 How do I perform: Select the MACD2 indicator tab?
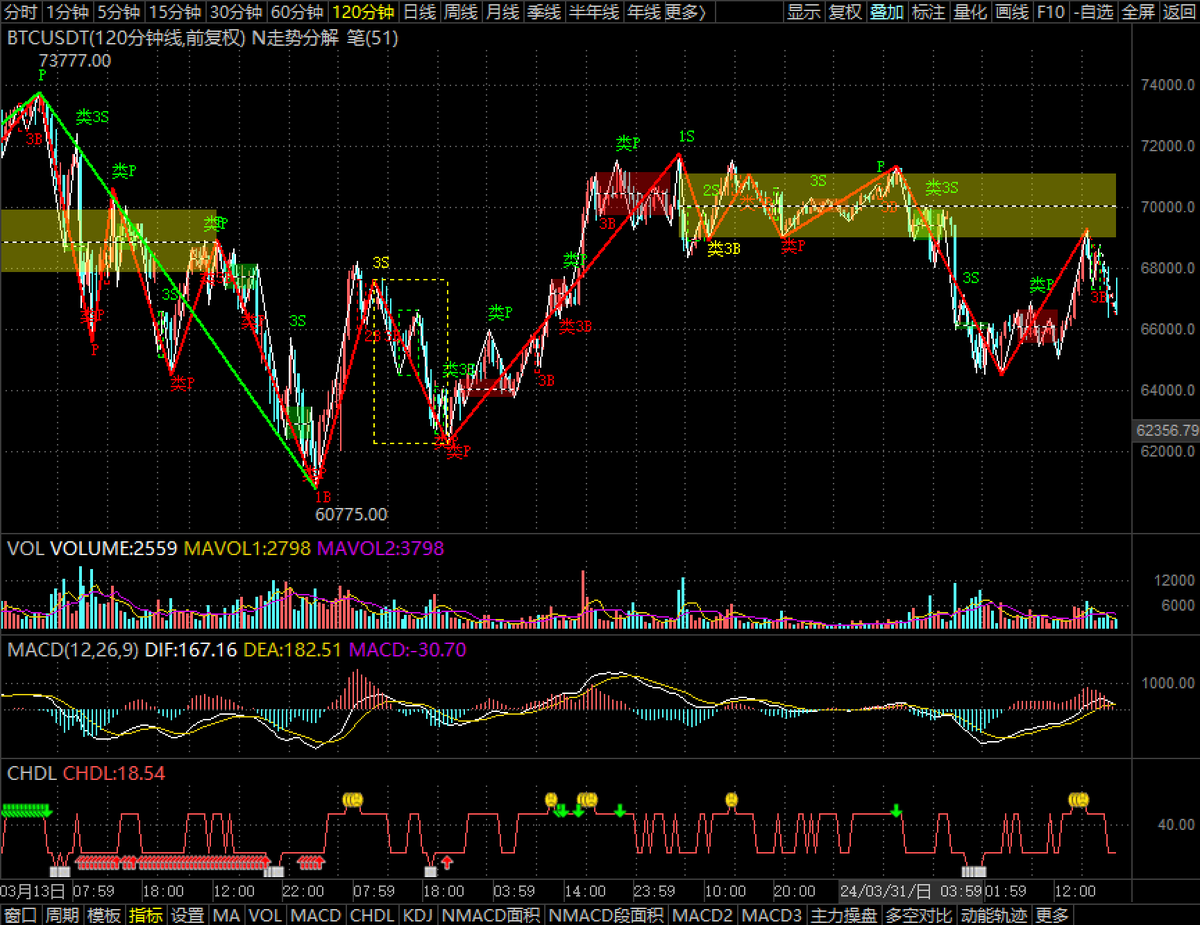703,915
